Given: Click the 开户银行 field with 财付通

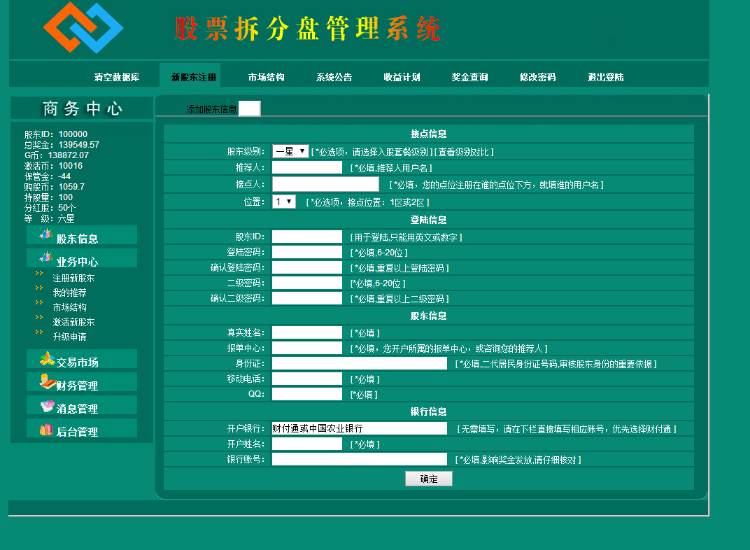Looking at the screenshot, I should [360, 428].
